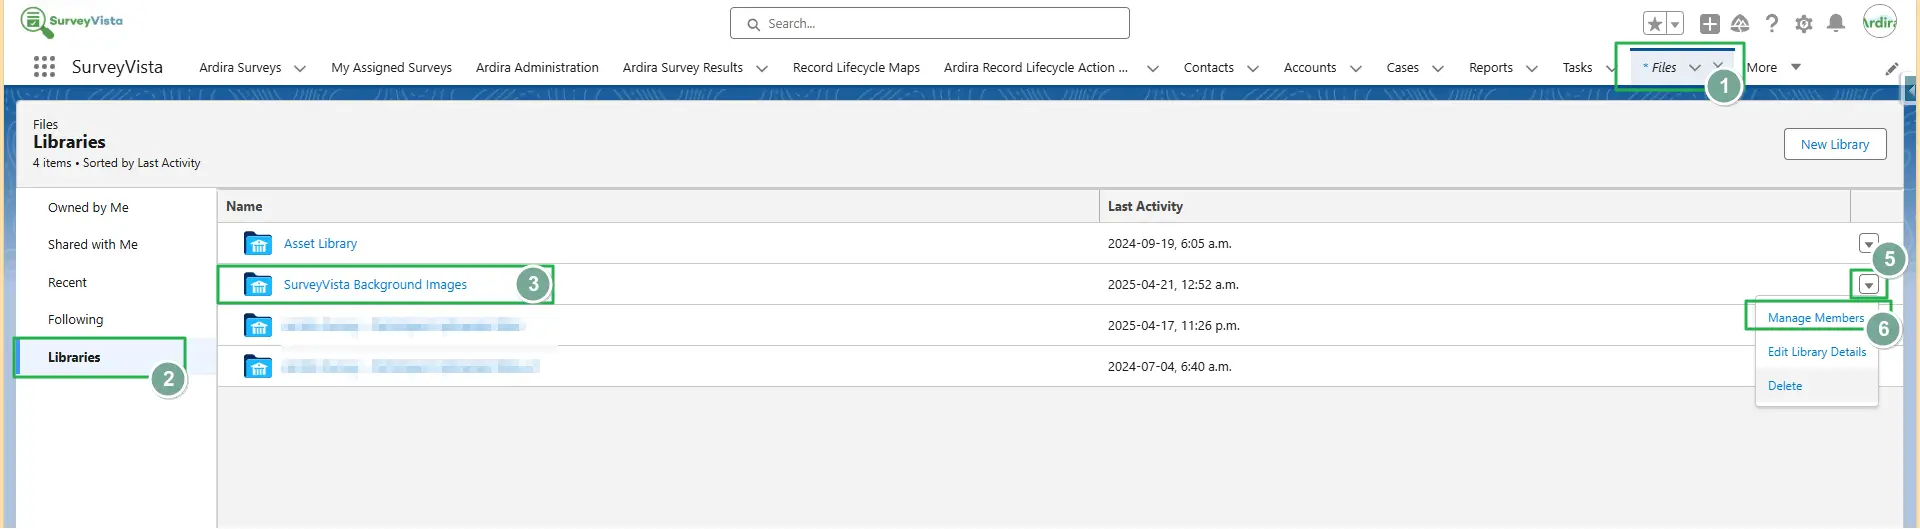
Task: Open SurveyVista Background Images library
Action: click(x=375, y=285)
